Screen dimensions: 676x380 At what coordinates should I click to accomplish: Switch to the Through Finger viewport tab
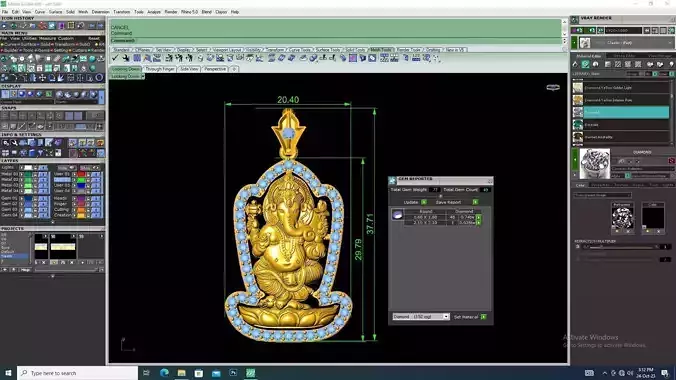tap(160, 69)
